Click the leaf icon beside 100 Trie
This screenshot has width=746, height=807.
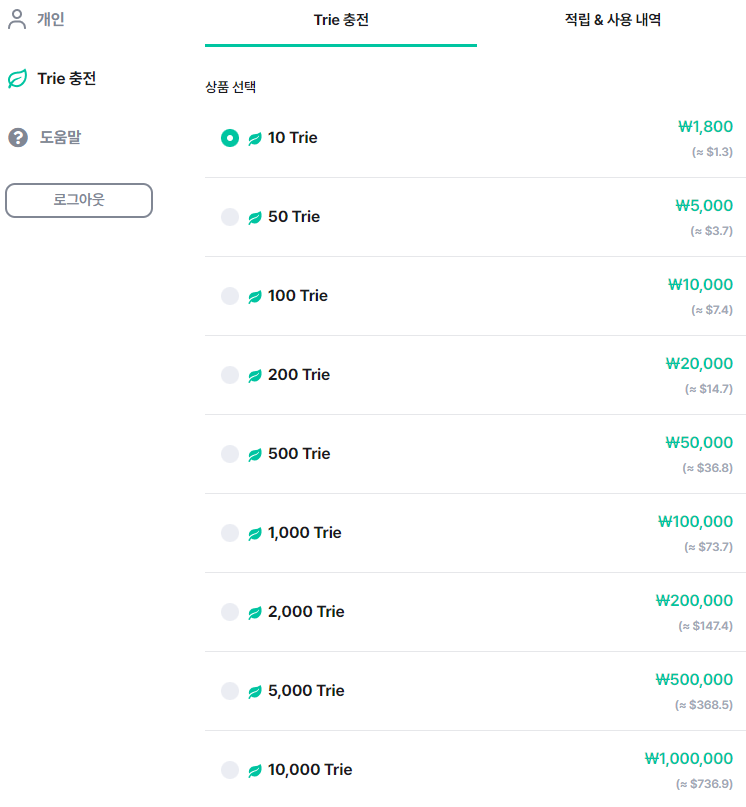click(x=254, y=296)
